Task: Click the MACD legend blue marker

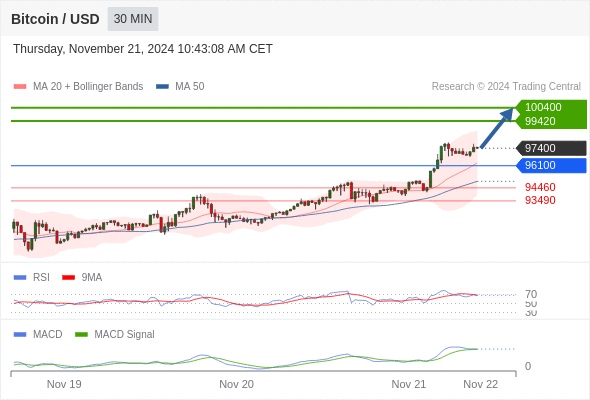Action: [20, 335]
